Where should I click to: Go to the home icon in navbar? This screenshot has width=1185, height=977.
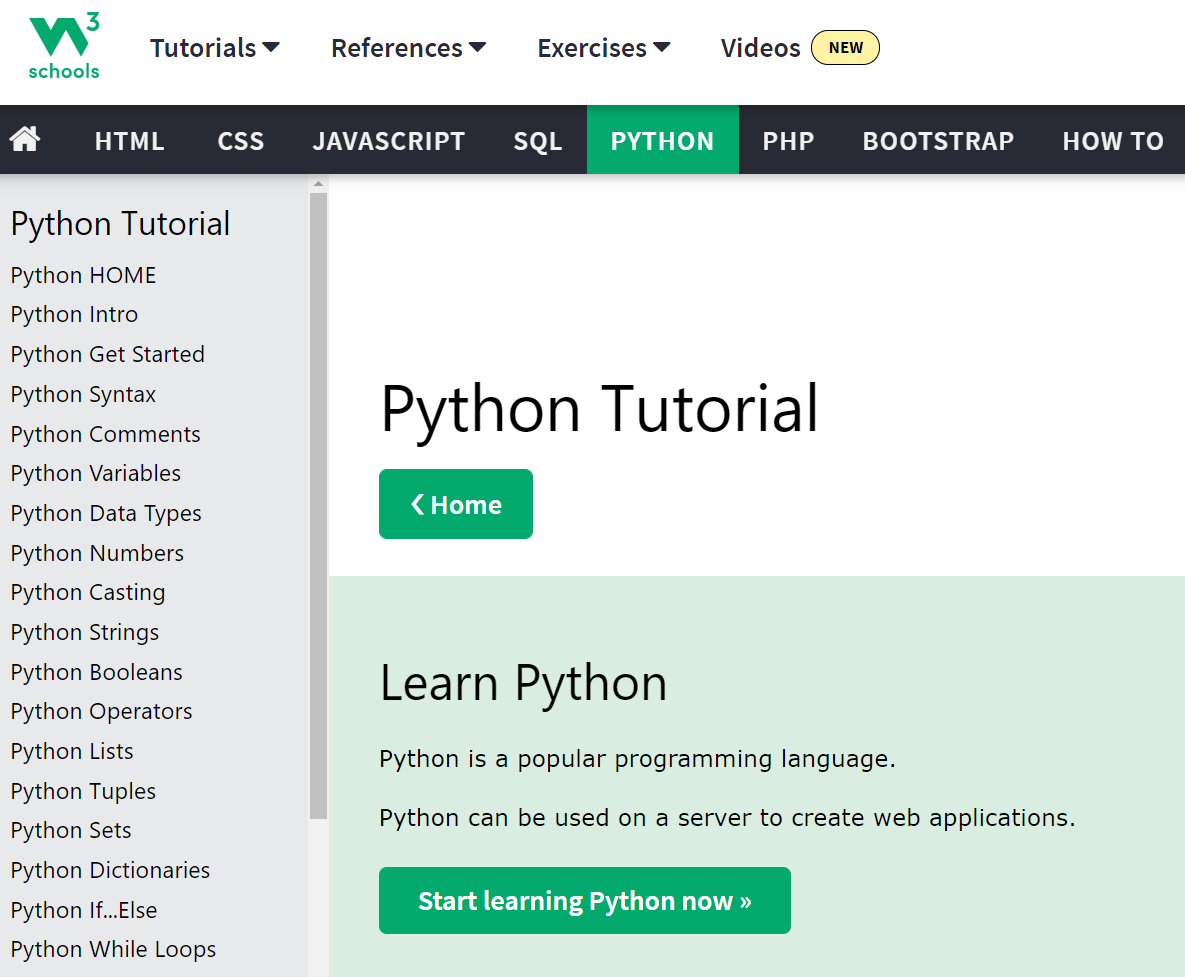pyautogui.click(x=25, y=140)
